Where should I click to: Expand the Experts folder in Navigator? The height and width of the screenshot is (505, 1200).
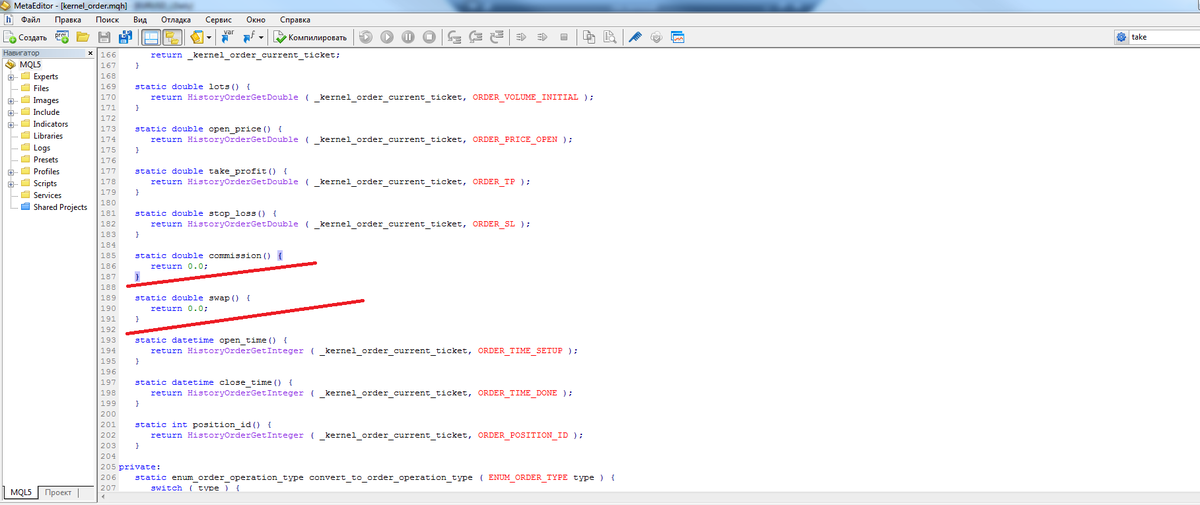click(x=10, y=76)
